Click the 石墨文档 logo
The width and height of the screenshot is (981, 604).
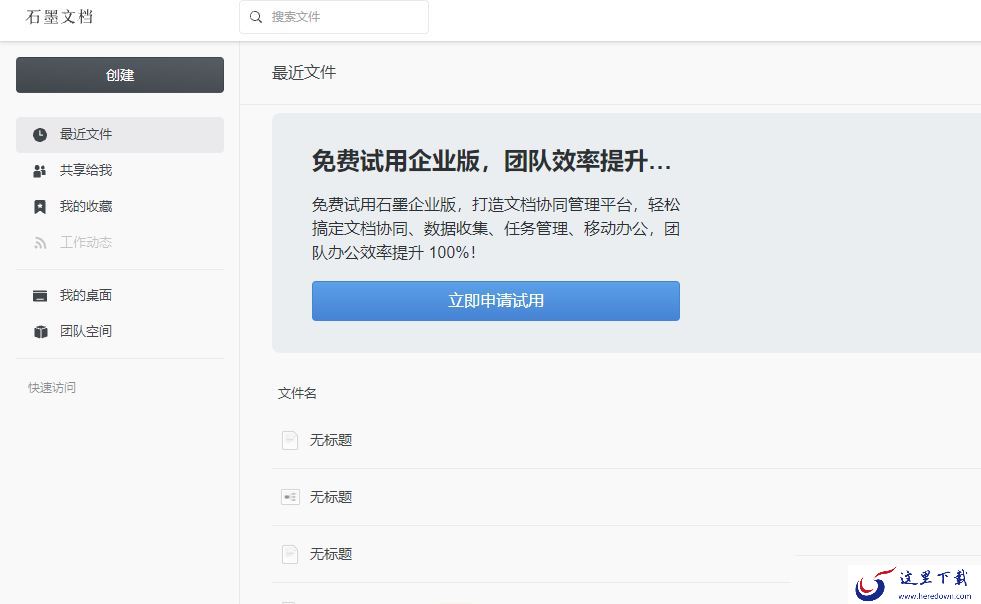59,17
